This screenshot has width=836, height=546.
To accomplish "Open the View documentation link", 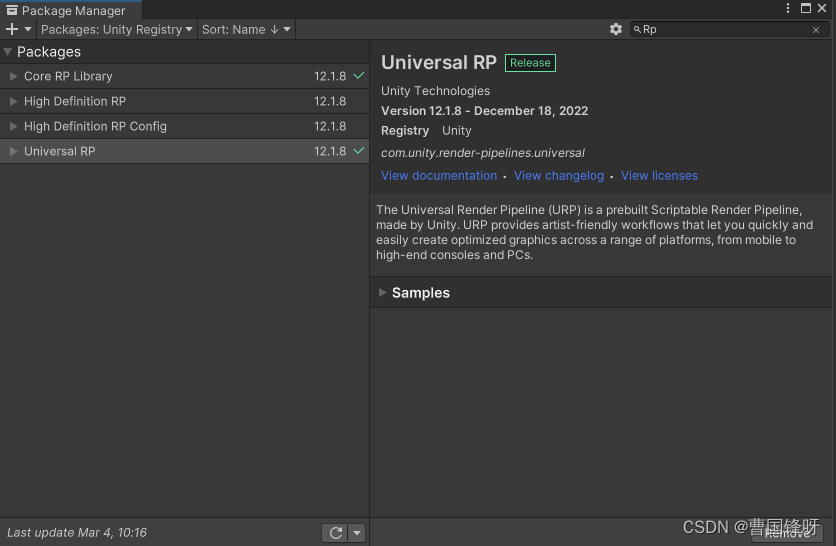I will click(x=439, y=175).
